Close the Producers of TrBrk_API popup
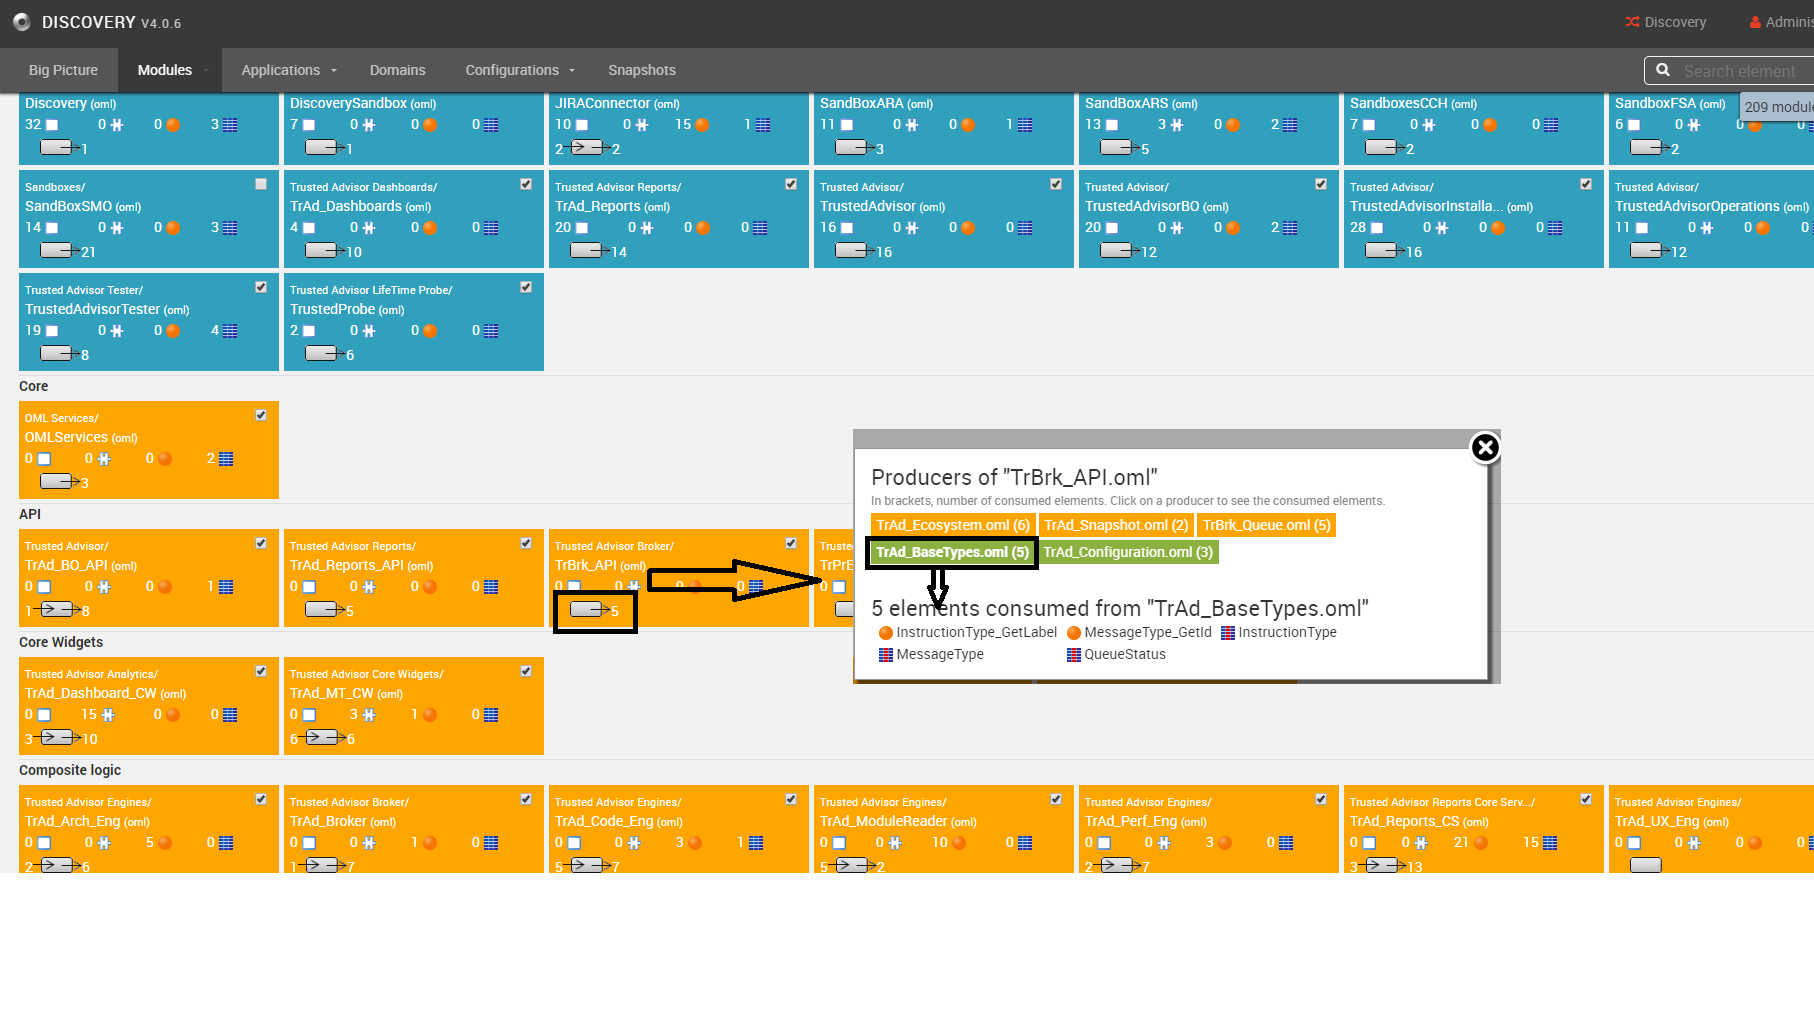 coord(1485,448)
